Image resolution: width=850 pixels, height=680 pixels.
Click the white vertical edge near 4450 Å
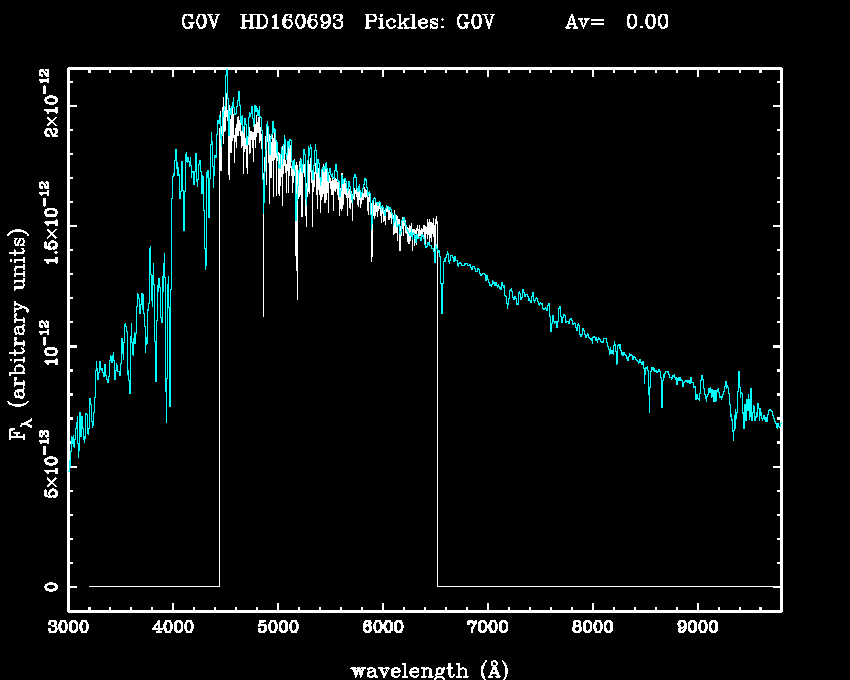tap(219, 400)
